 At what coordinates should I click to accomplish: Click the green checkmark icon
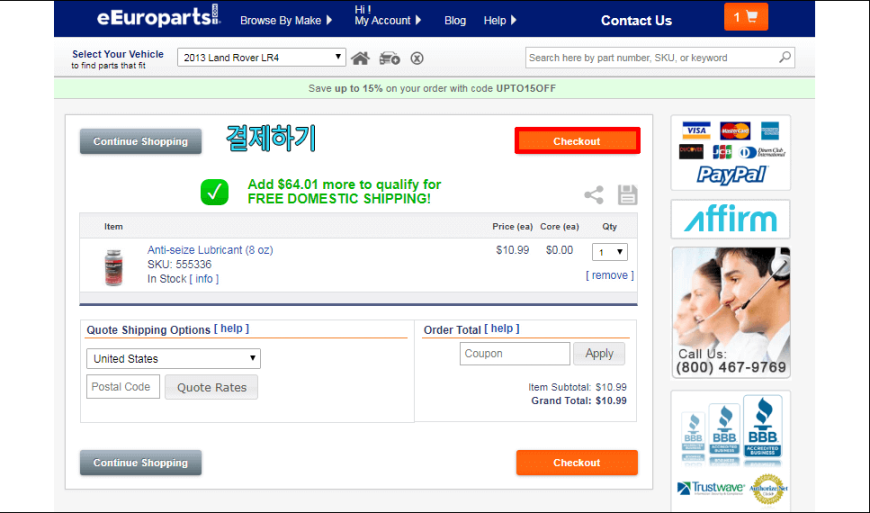215,192
